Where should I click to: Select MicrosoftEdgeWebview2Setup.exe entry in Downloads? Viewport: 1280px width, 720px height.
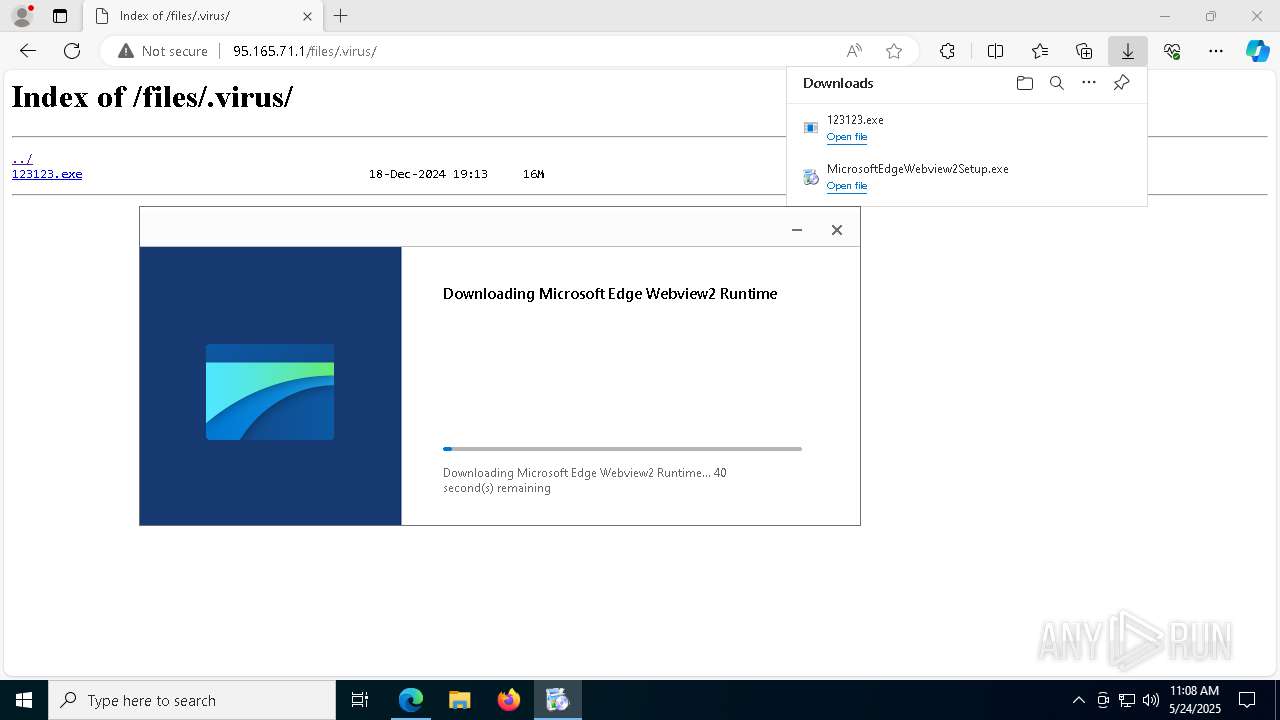click(x=966, y=177)
